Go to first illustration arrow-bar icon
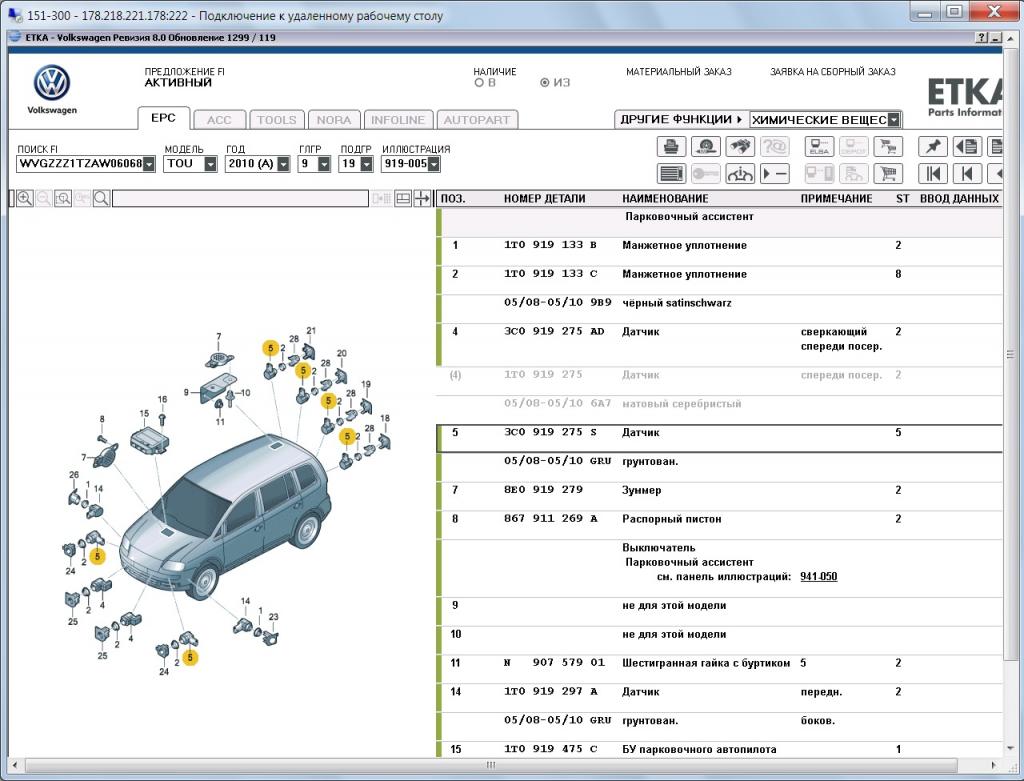The height and width of the screenshot is (781, 1024). [x=932, y=174]
